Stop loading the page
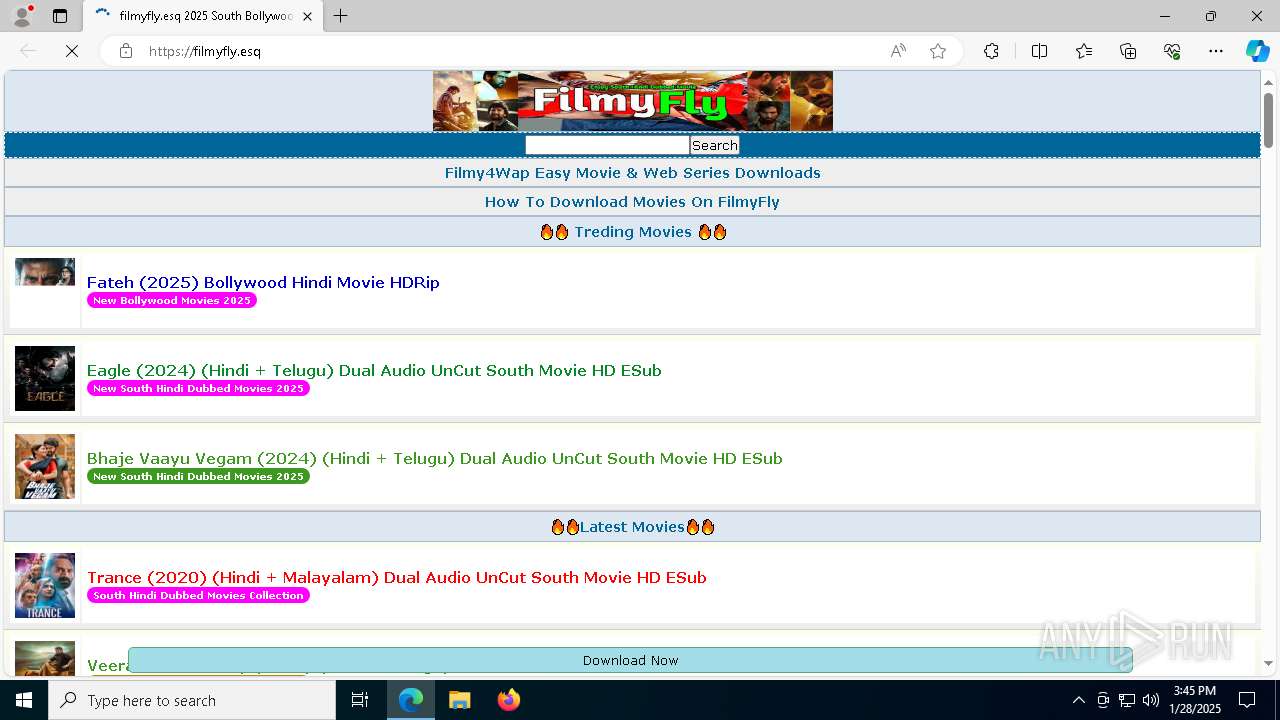1280x720 pixels. point(72,51)
